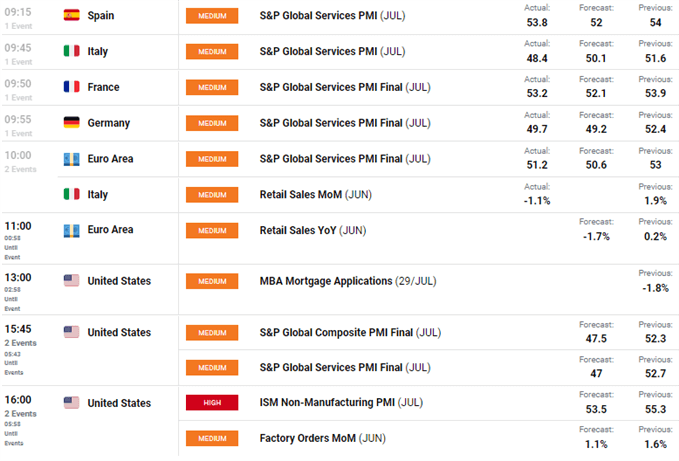Click Germany previous value 52.4

655,129
